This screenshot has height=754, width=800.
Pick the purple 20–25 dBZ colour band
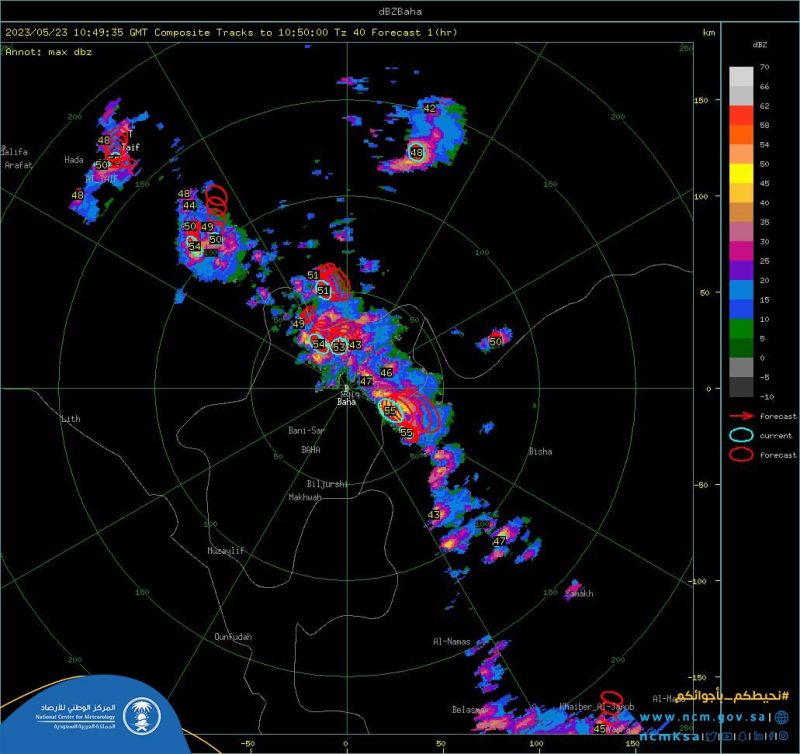(x=741, y=270)
